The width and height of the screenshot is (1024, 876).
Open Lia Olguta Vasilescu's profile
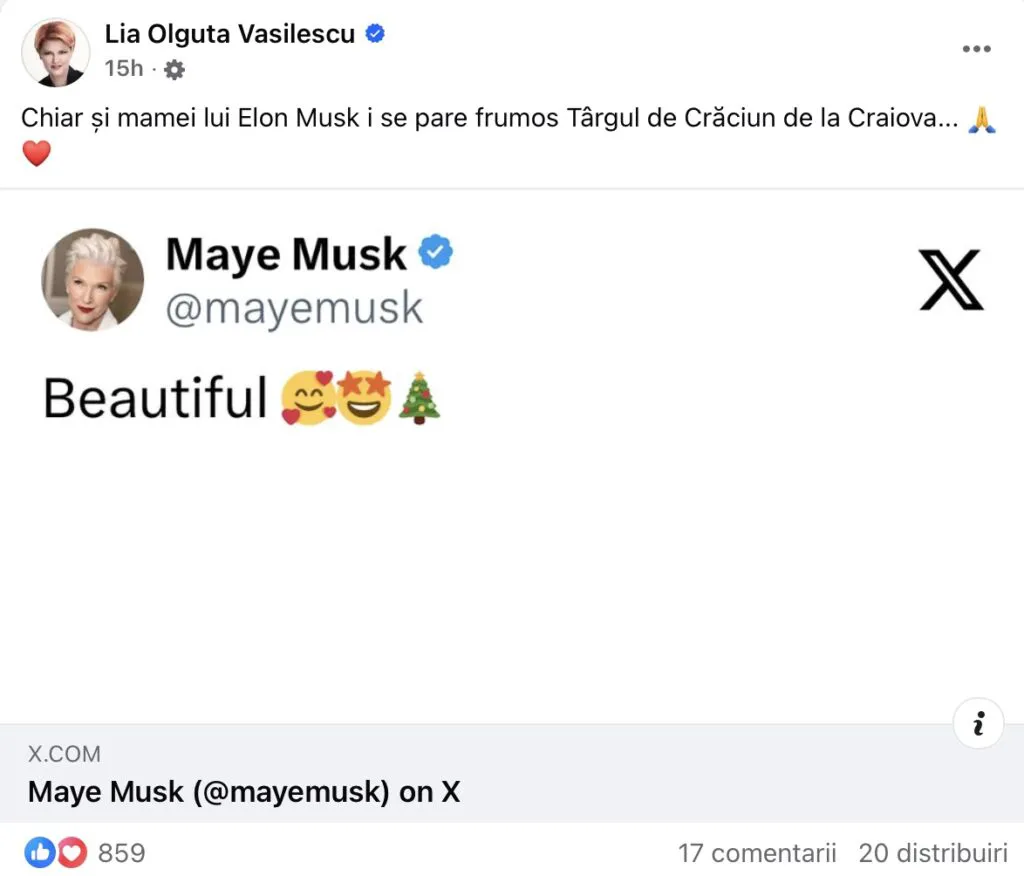(x=229, y=32)
